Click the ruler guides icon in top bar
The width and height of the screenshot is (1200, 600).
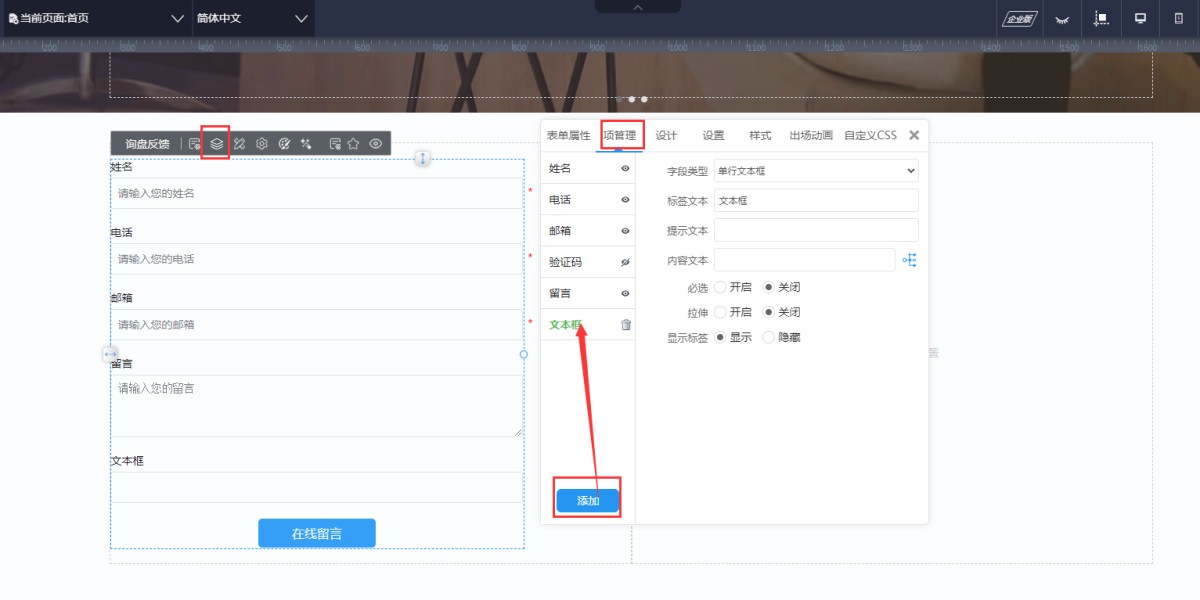(1101, 18)
